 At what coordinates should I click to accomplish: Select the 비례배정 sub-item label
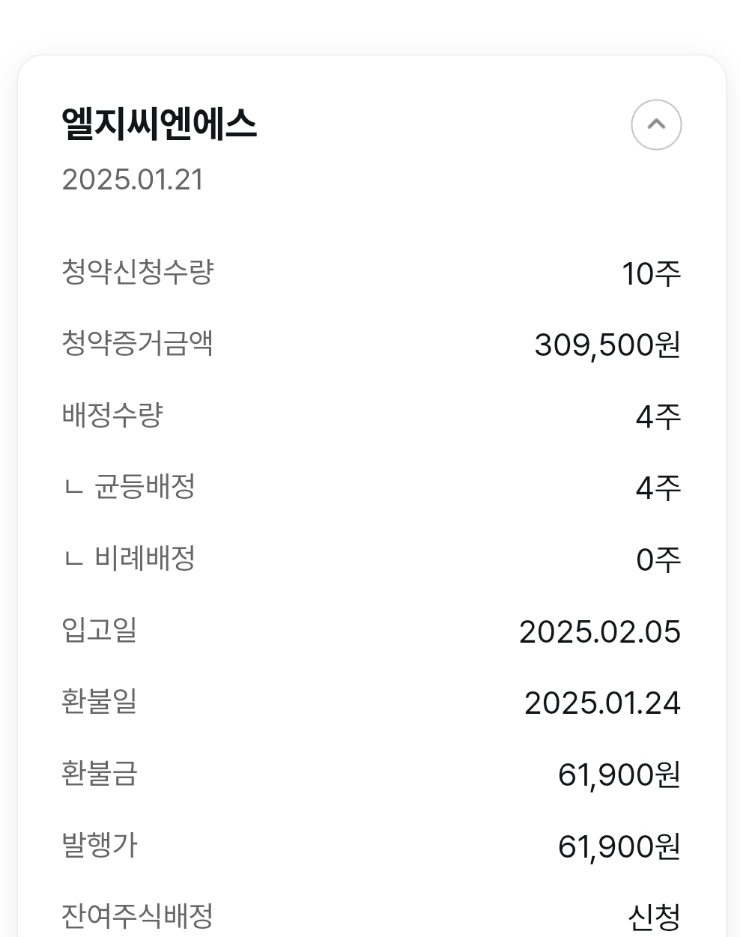[145, 558]
